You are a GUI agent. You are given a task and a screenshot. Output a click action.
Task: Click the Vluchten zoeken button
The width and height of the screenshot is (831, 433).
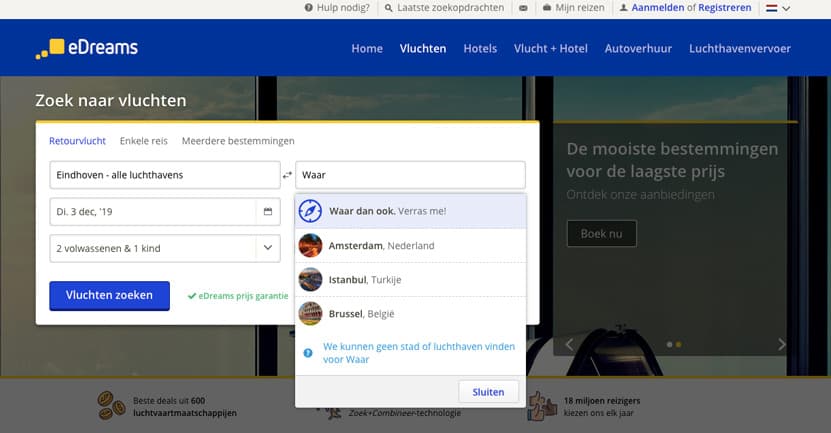110,296
